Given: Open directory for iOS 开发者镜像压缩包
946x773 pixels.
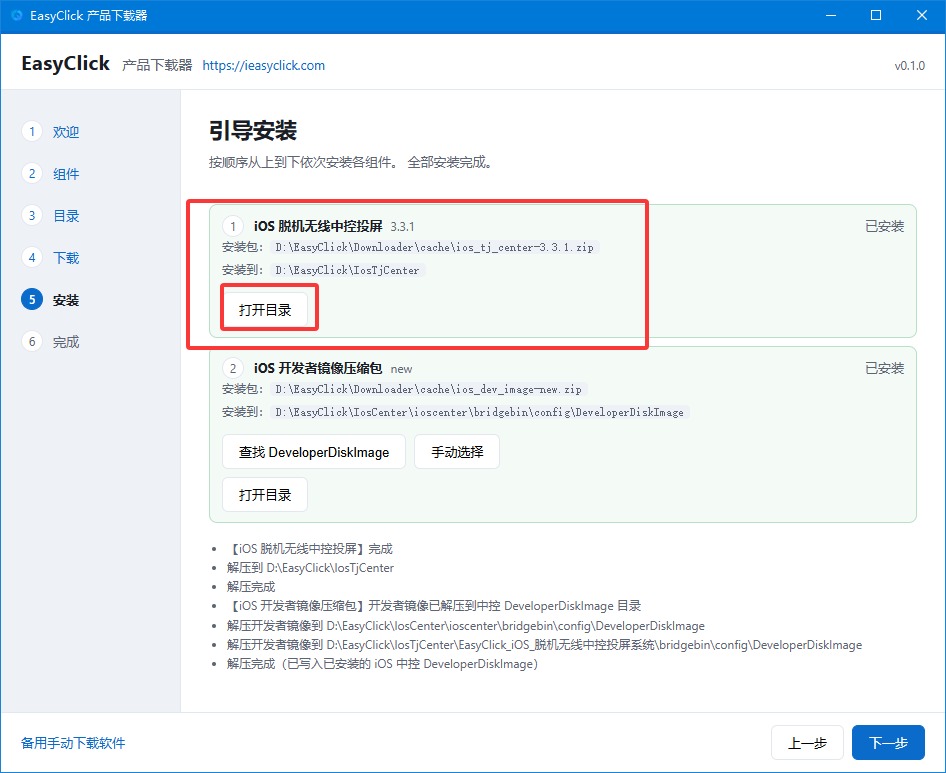Looking at the screenshot, I should pos(265,495).
